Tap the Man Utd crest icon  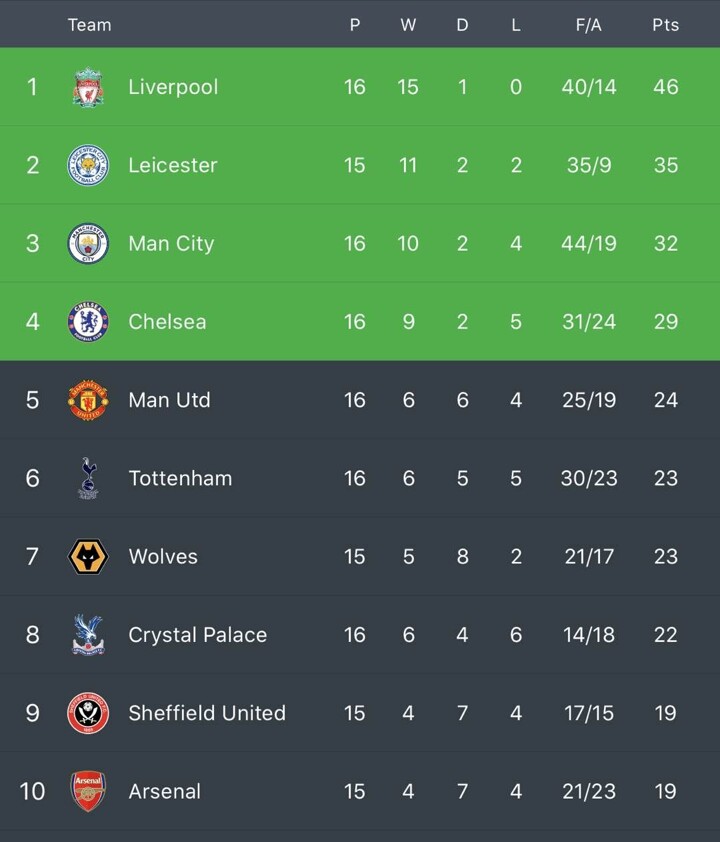[88, 400]
